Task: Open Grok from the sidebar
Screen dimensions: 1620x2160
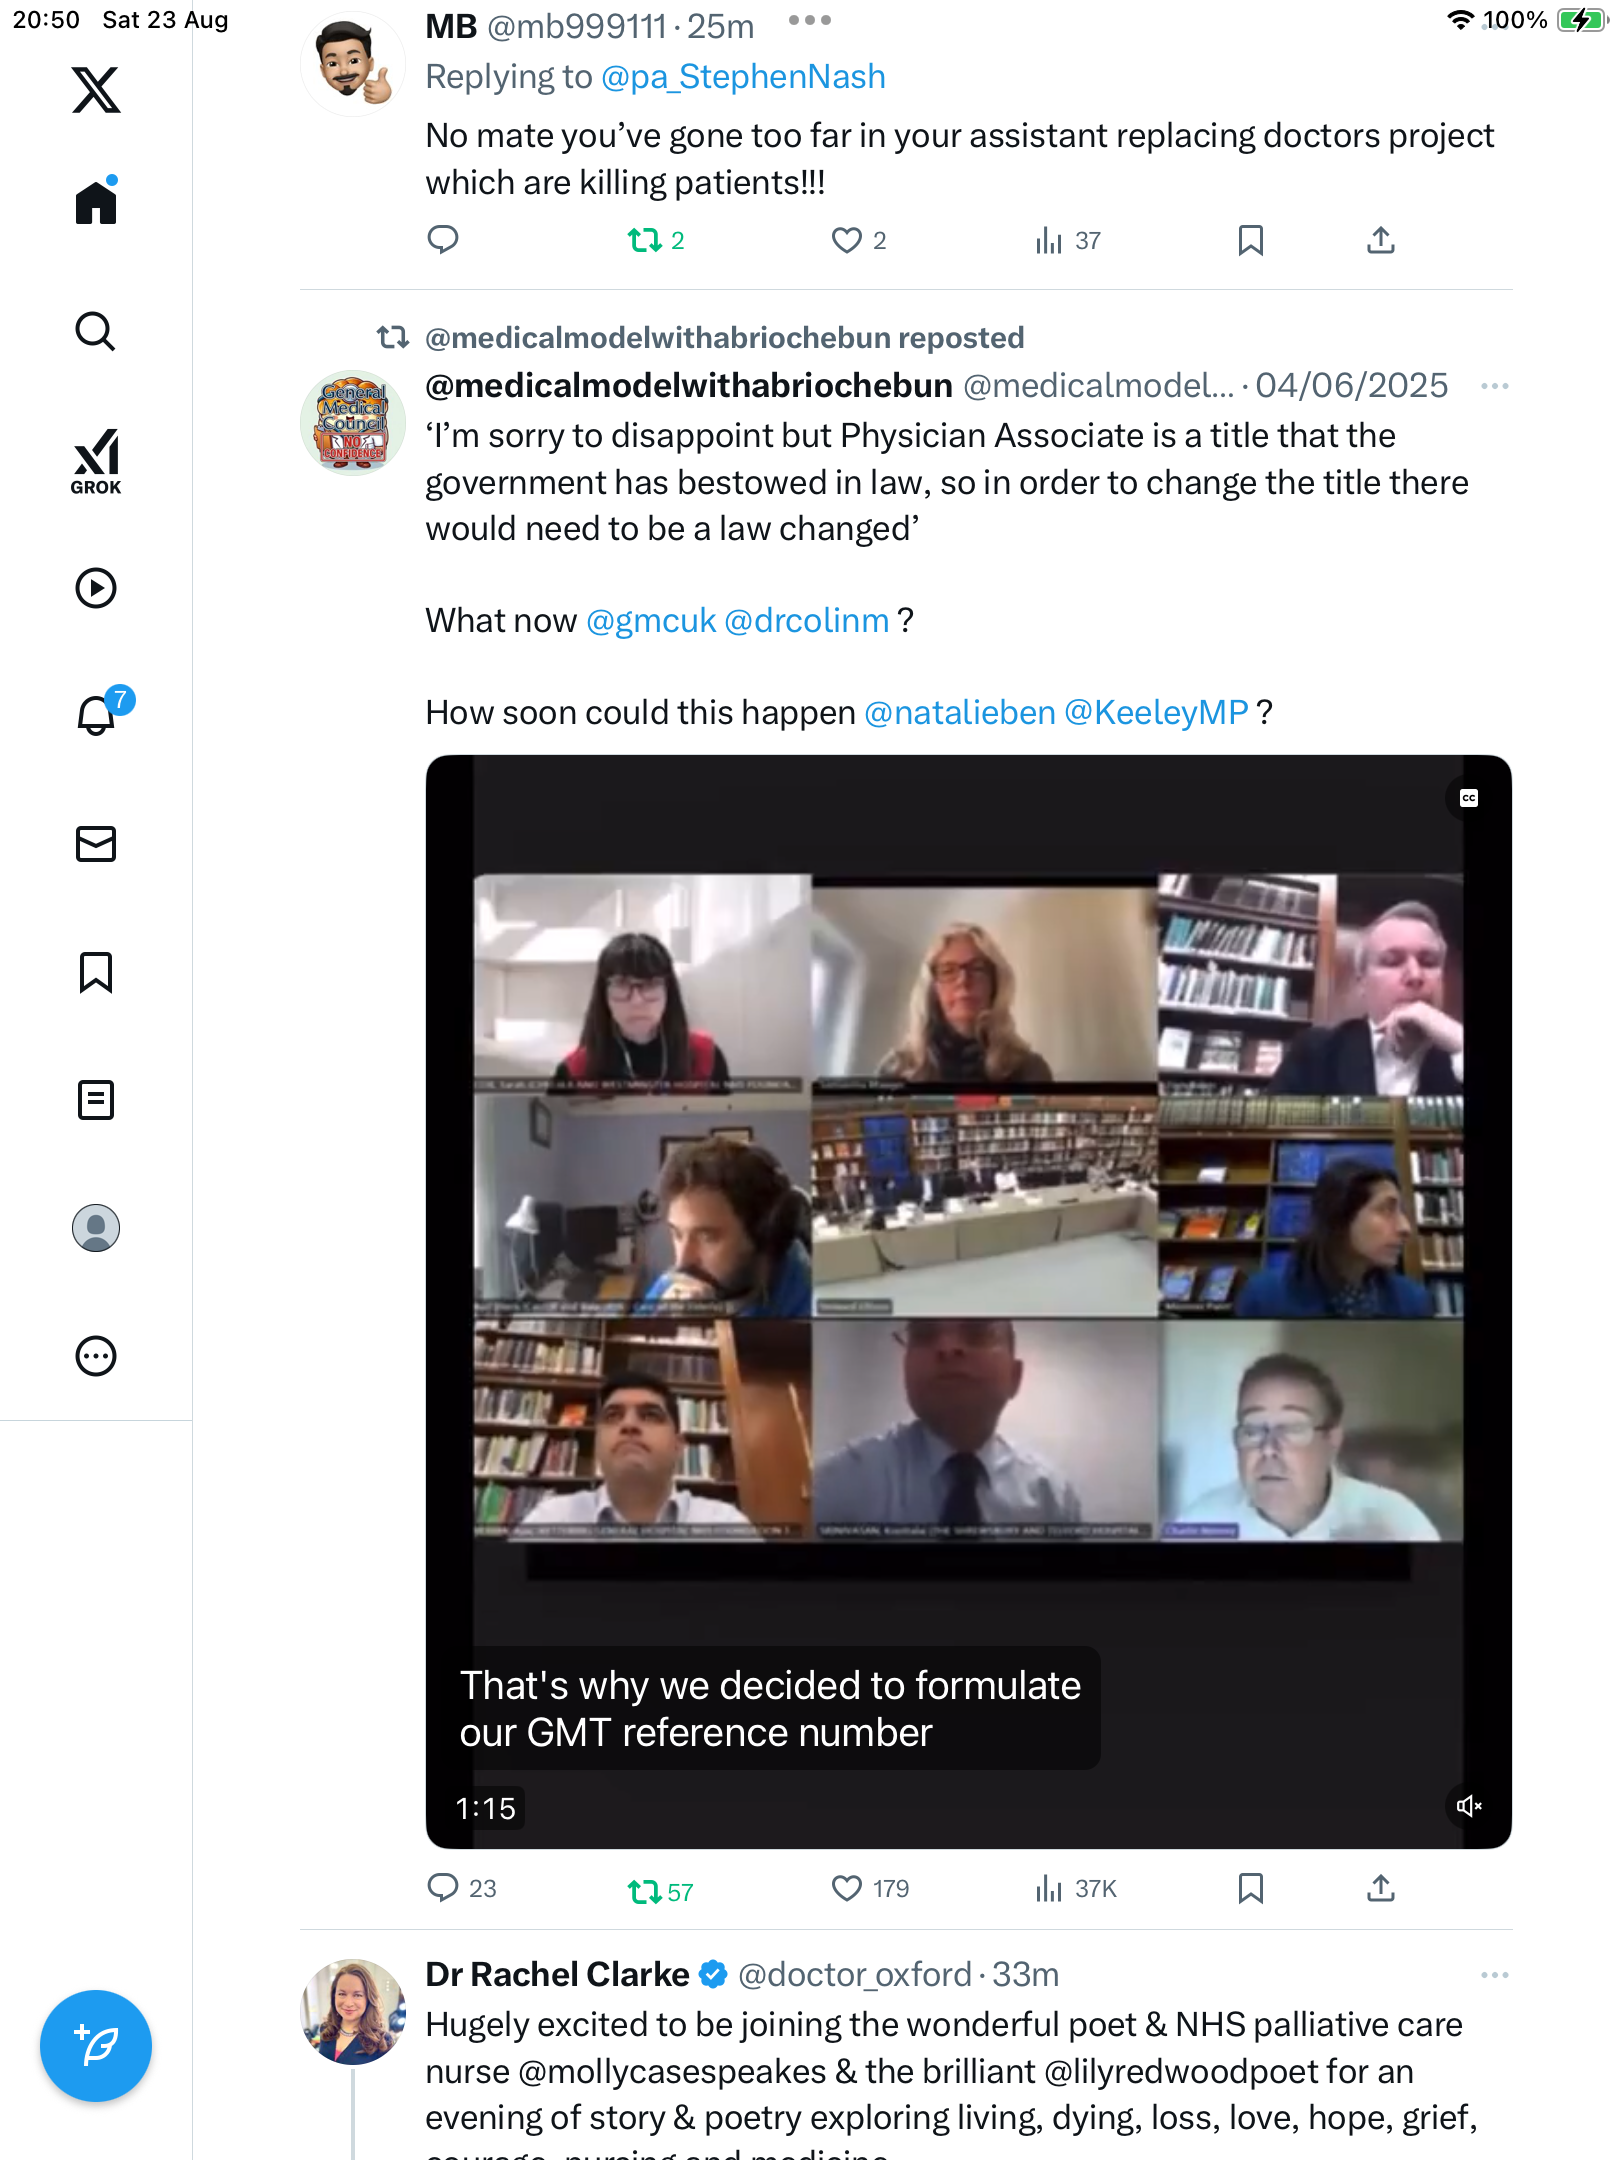Action: click(x=96, y=462)
